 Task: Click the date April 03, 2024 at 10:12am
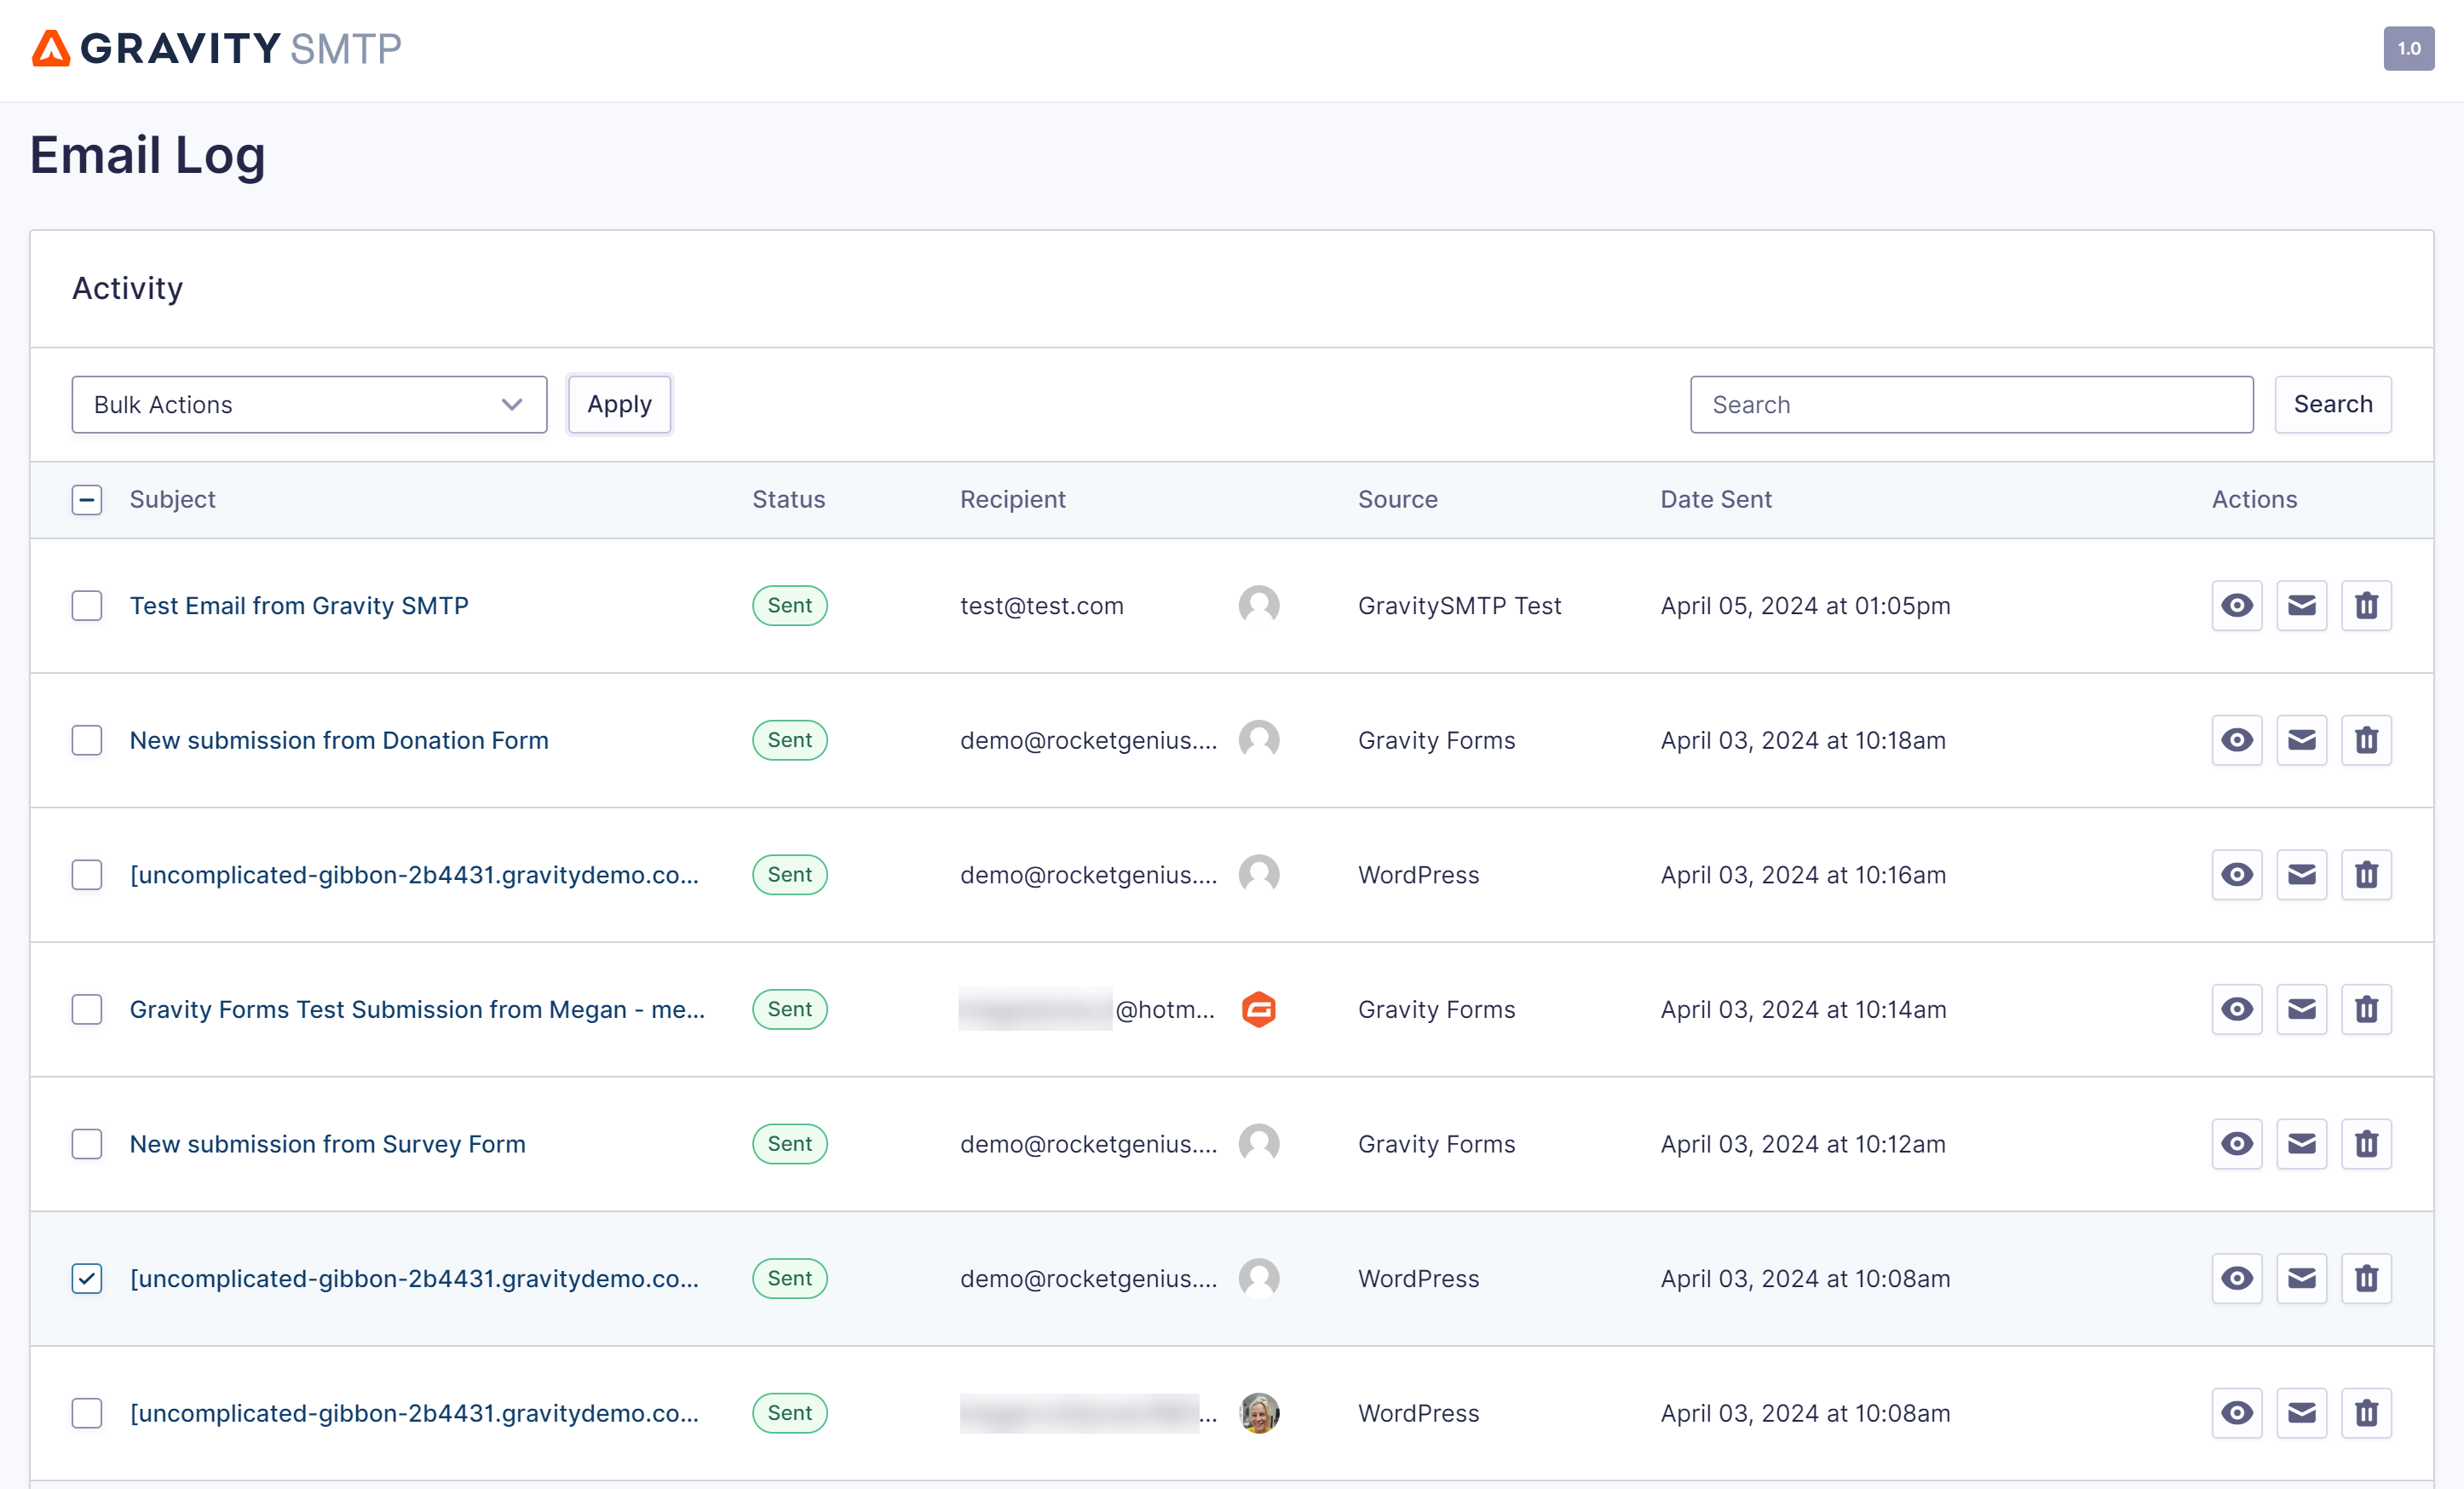1803,1144
